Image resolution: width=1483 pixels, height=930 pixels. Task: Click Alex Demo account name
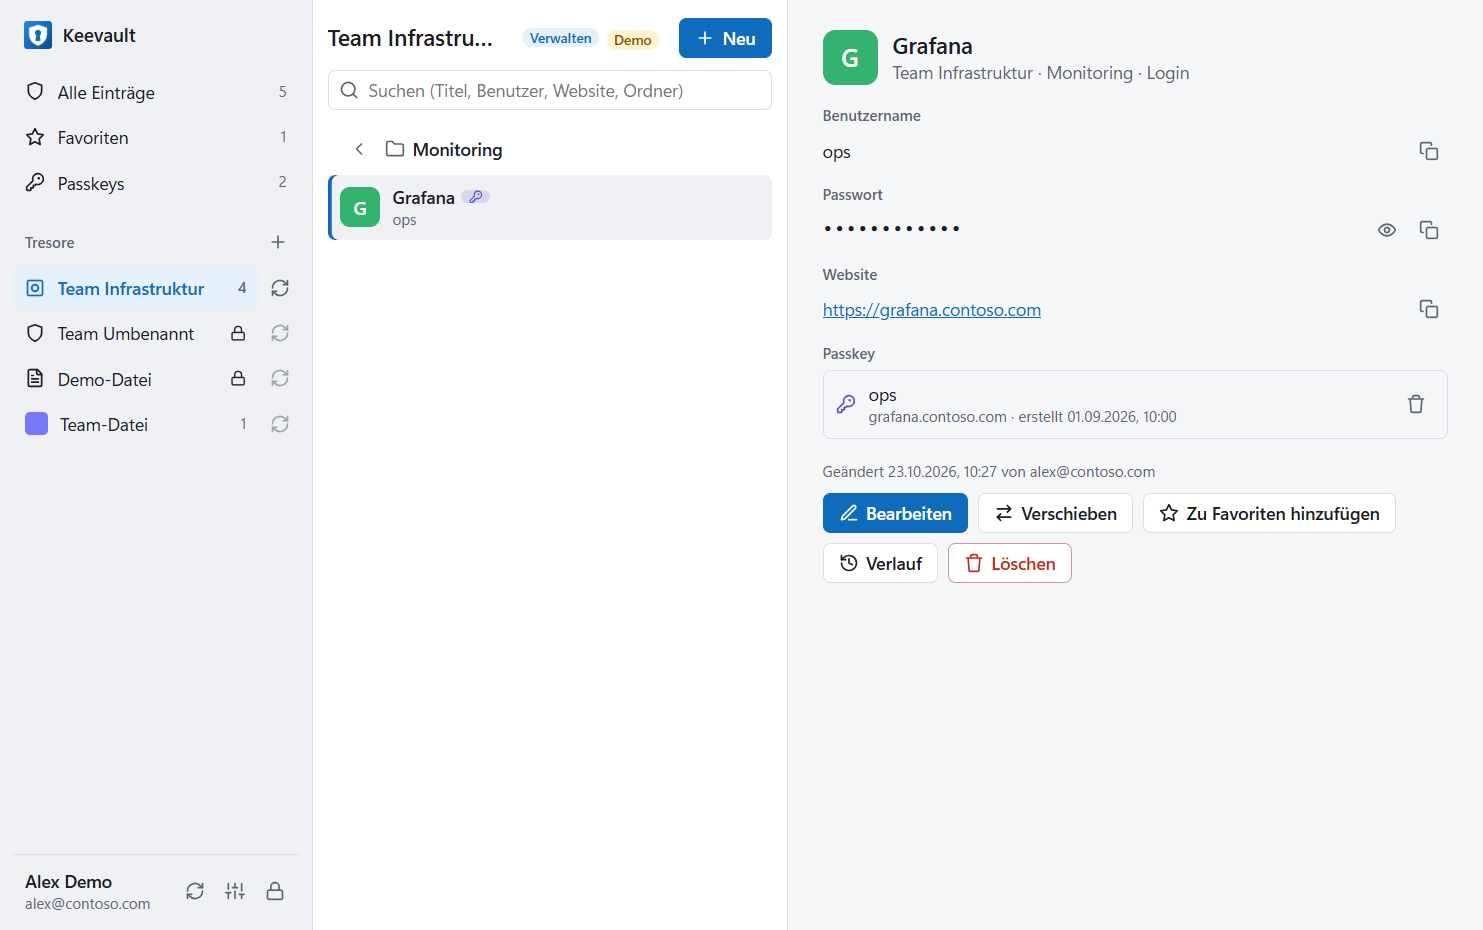[68, 882]
